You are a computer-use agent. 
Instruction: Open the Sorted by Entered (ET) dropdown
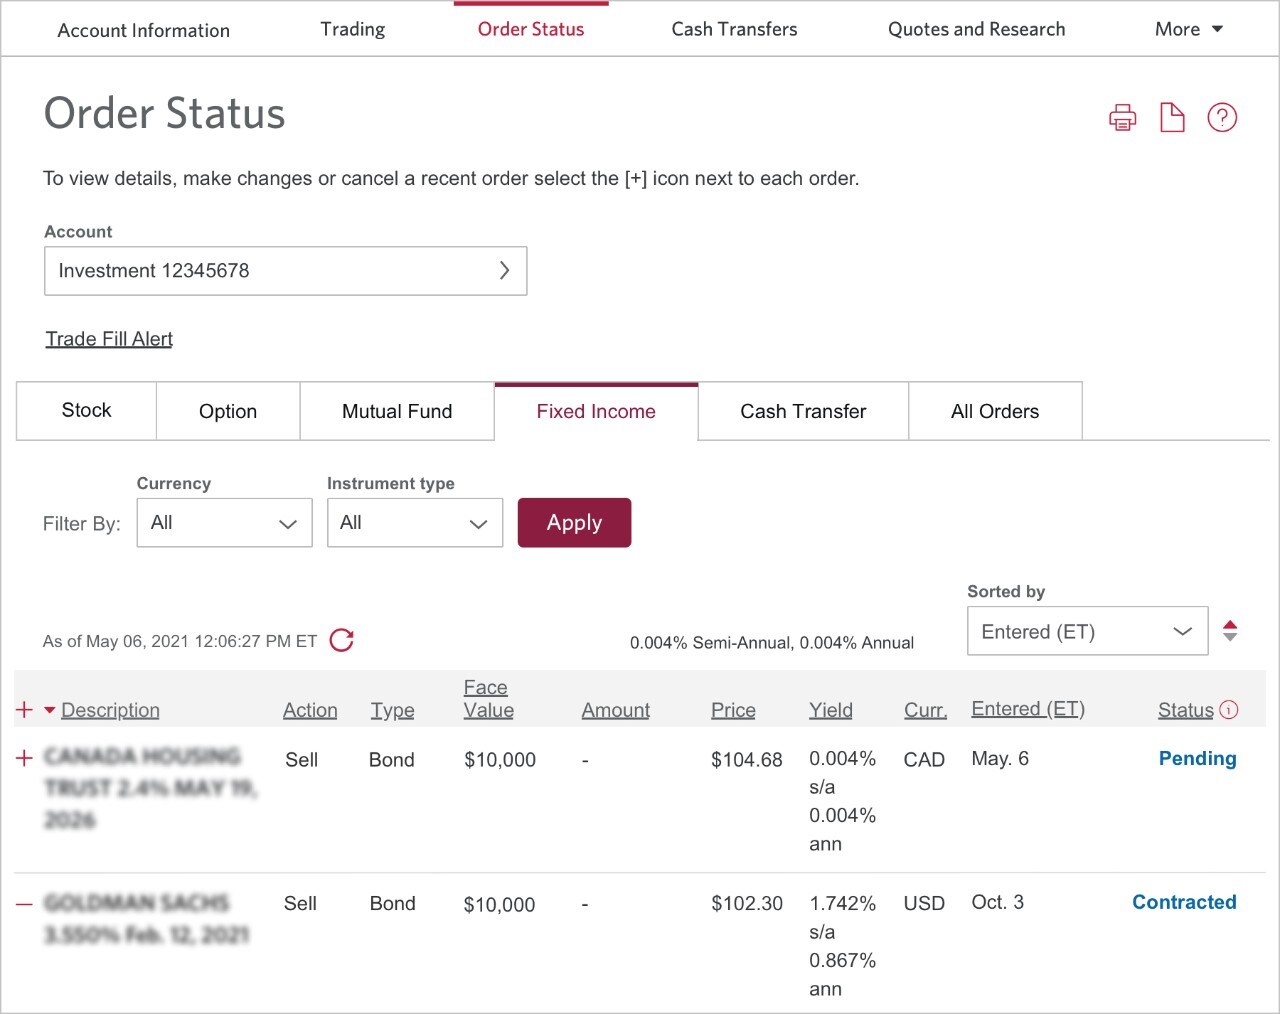1087,631
